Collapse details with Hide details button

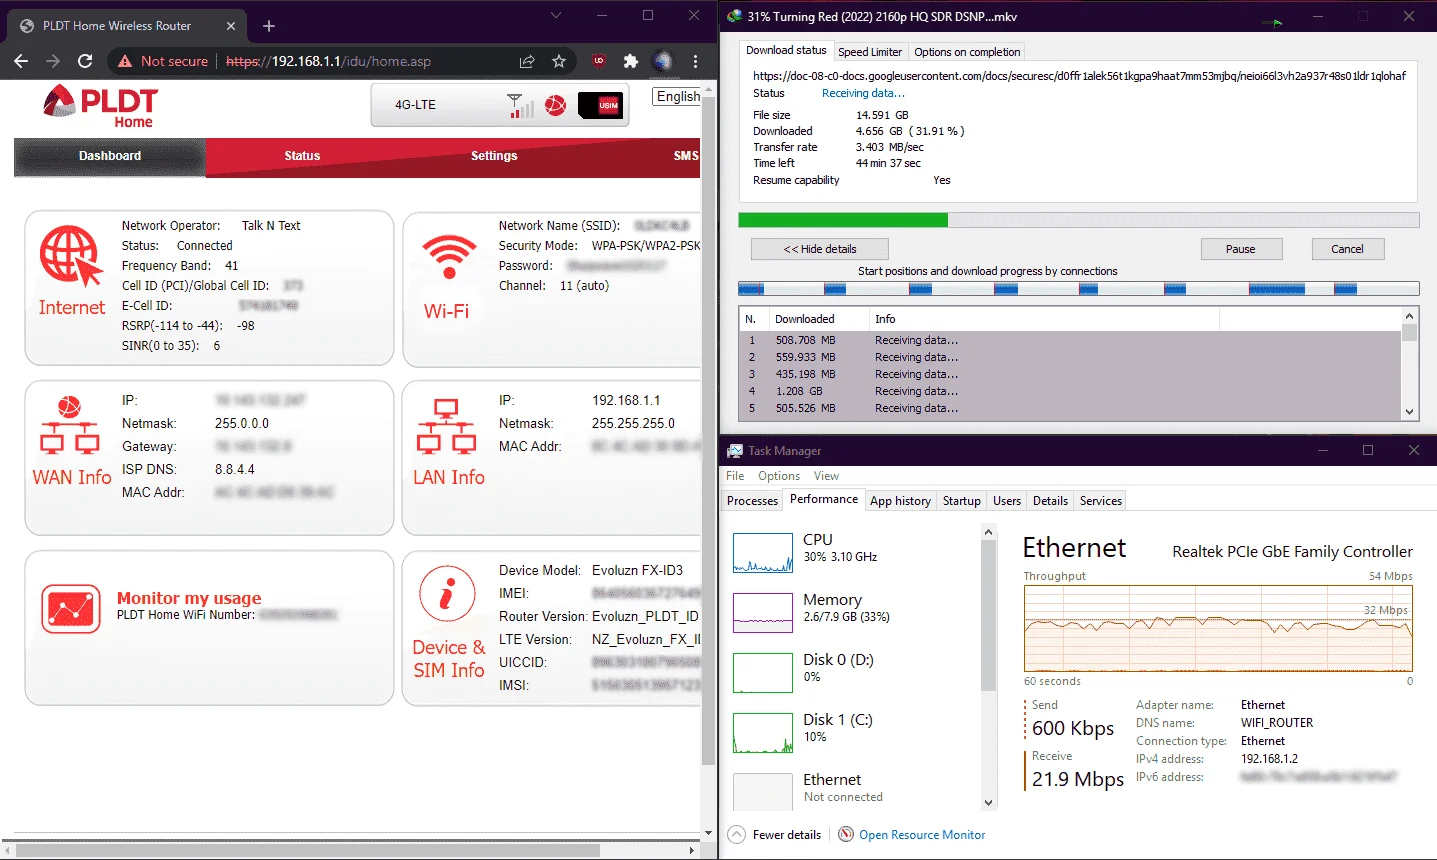(820, 249)
